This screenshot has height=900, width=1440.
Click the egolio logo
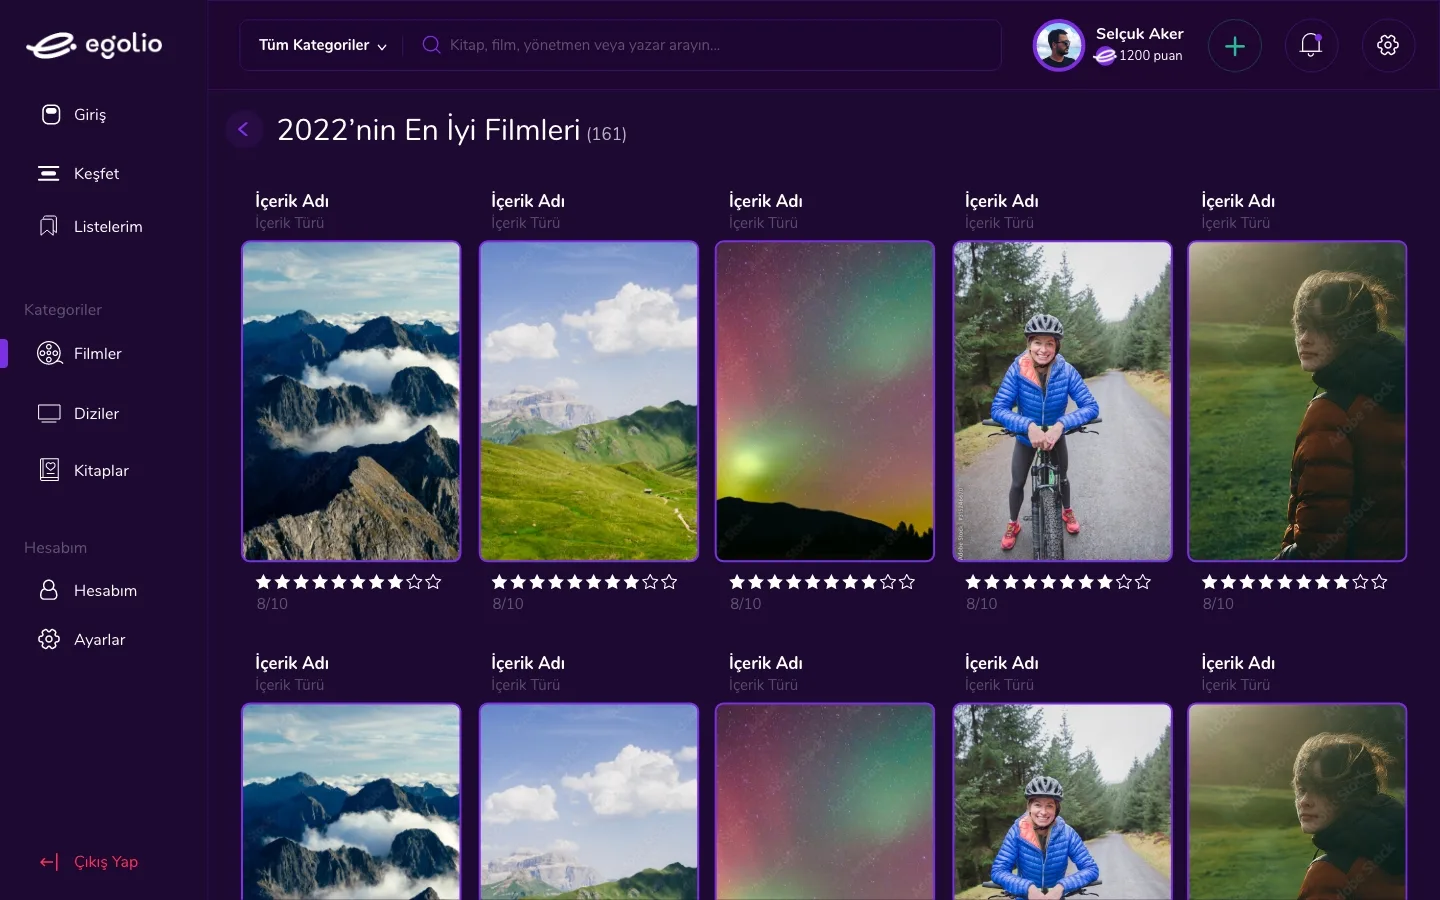[x=94, y=45]
